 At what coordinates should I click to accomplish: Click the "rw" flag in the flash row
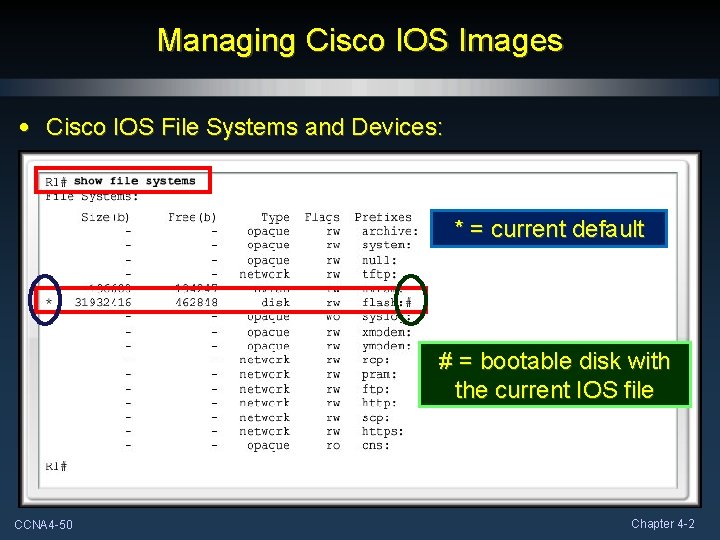333,303
